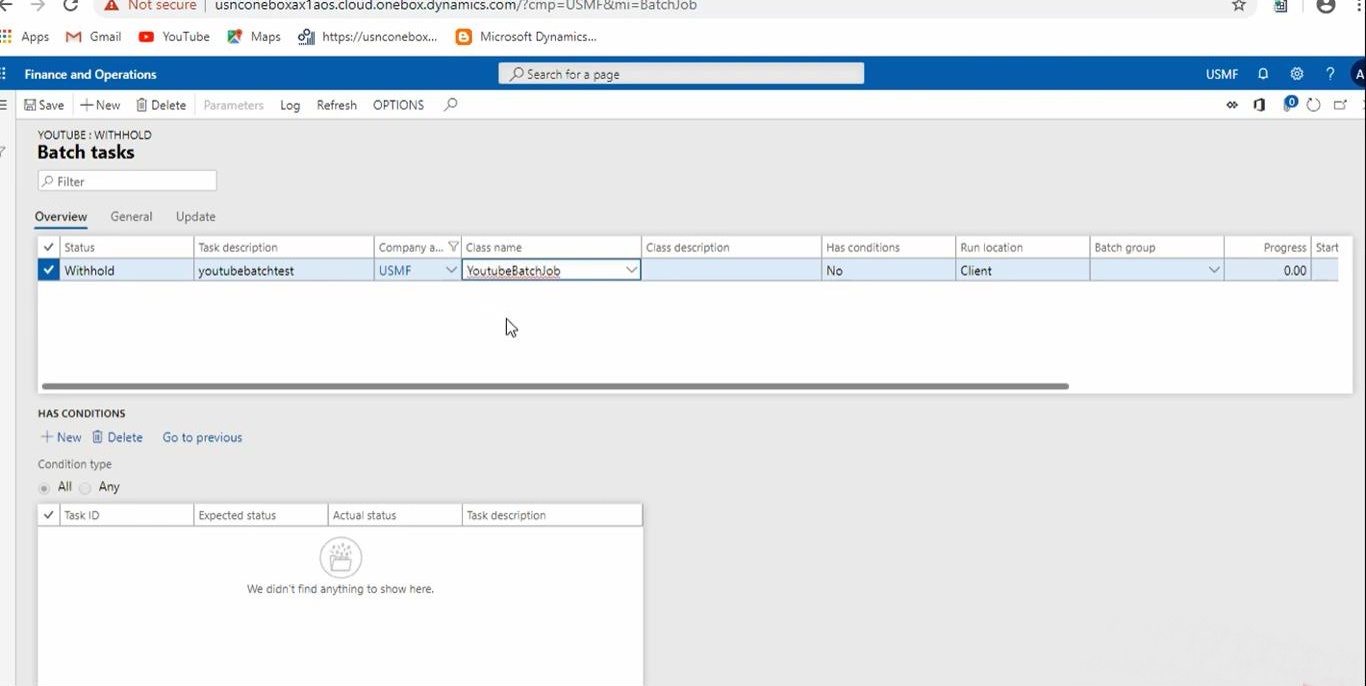Click the refresh session icon near top right

pos(1313,104)
